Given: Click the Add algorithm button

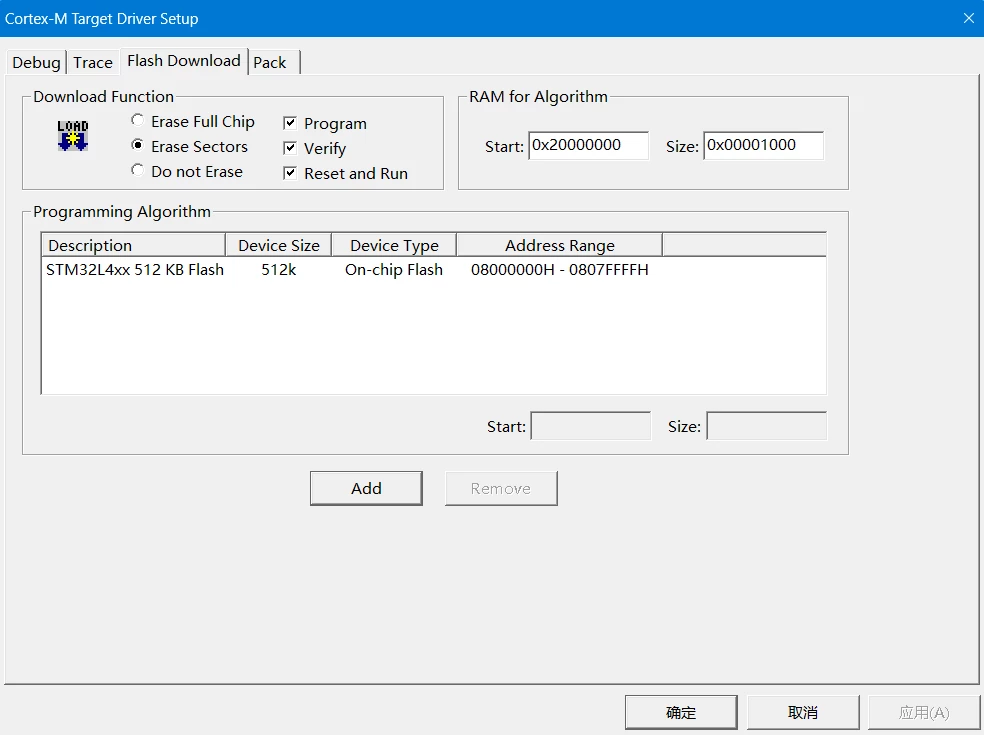Looking at the screenshot, I should point(366,488).
